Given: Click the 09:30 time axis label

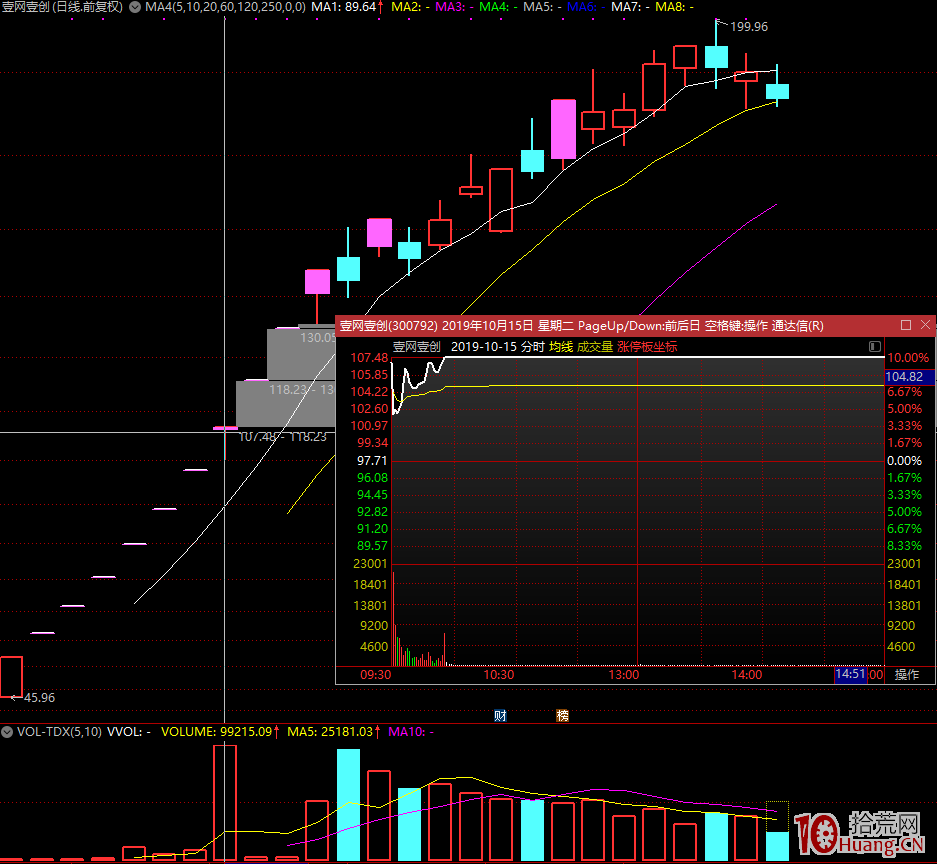Looking at the screenshot, I should pyautogui.click(x=376, y=675).
